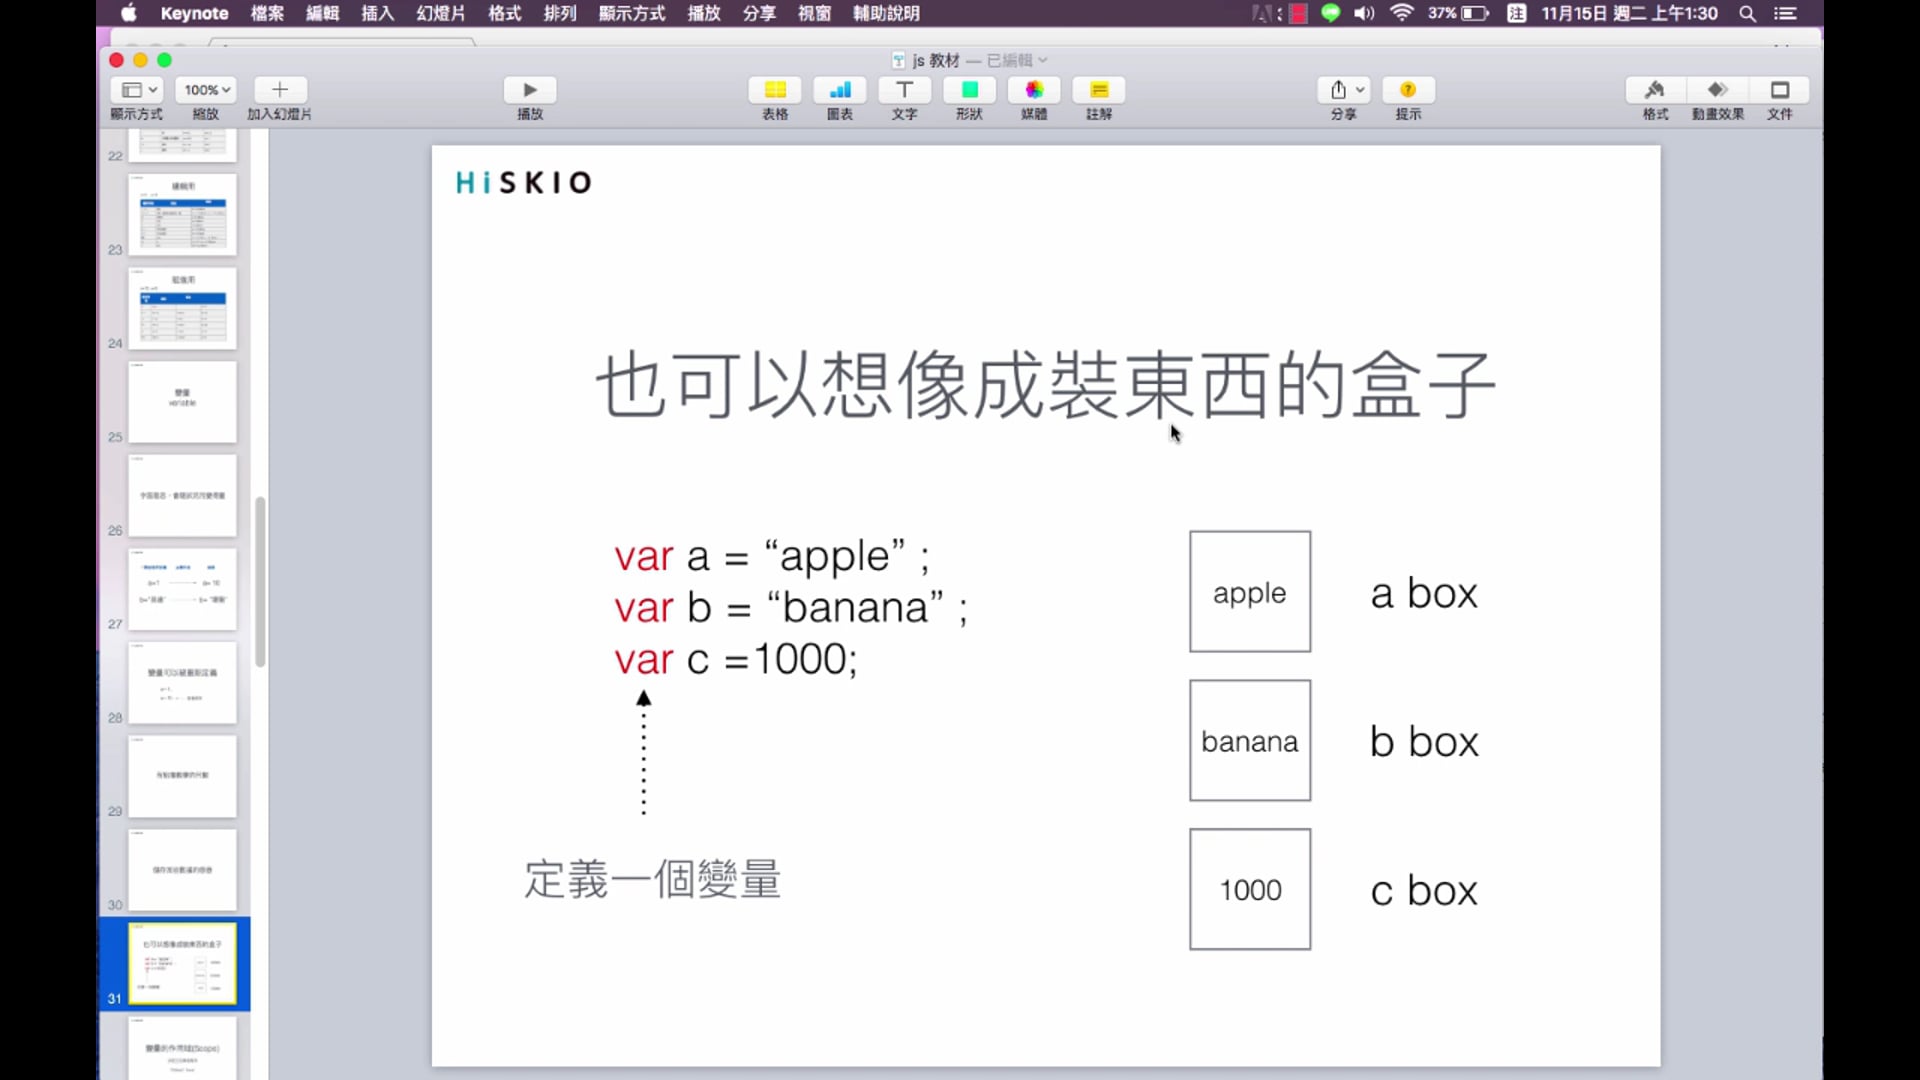Select slide 27 thumbnail in the navigator
The width and height of the screenshot is (1920, 1080).
(x=182, y=589)
